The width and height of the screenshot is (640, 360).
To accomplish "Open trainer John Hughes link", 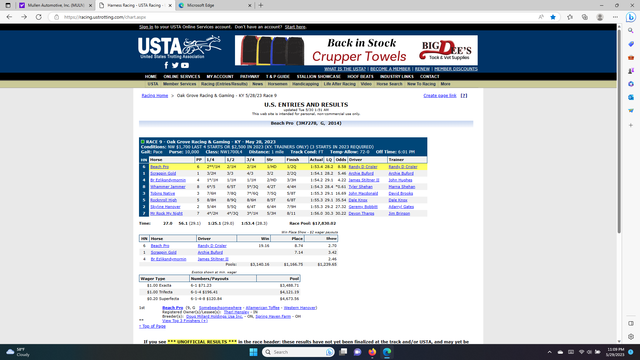I will coord(400,180).
